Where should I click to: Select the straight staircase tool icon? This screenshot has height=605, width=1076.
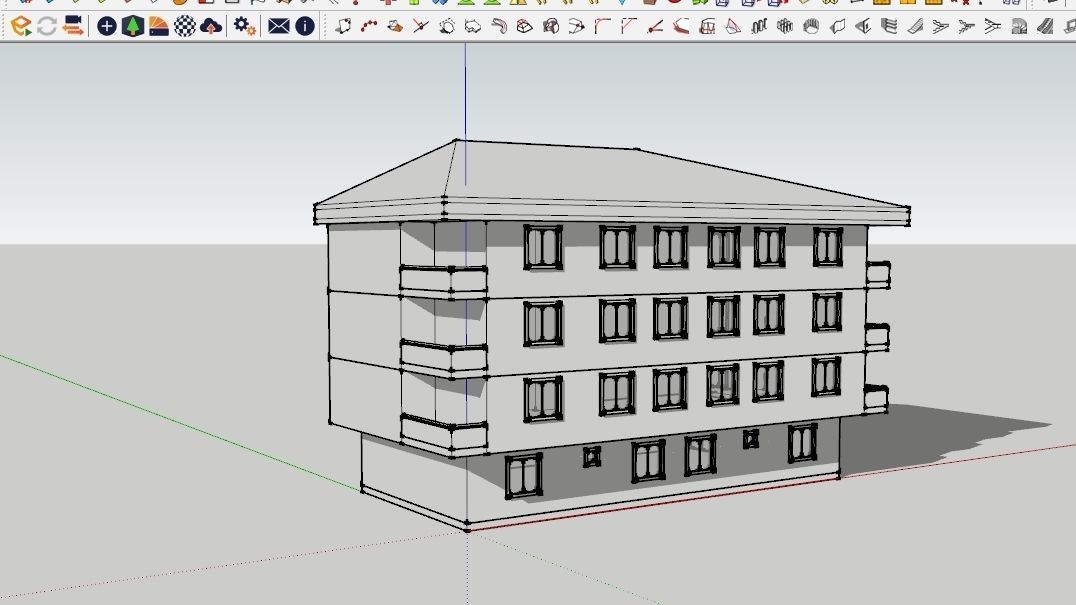coord(915,26)
